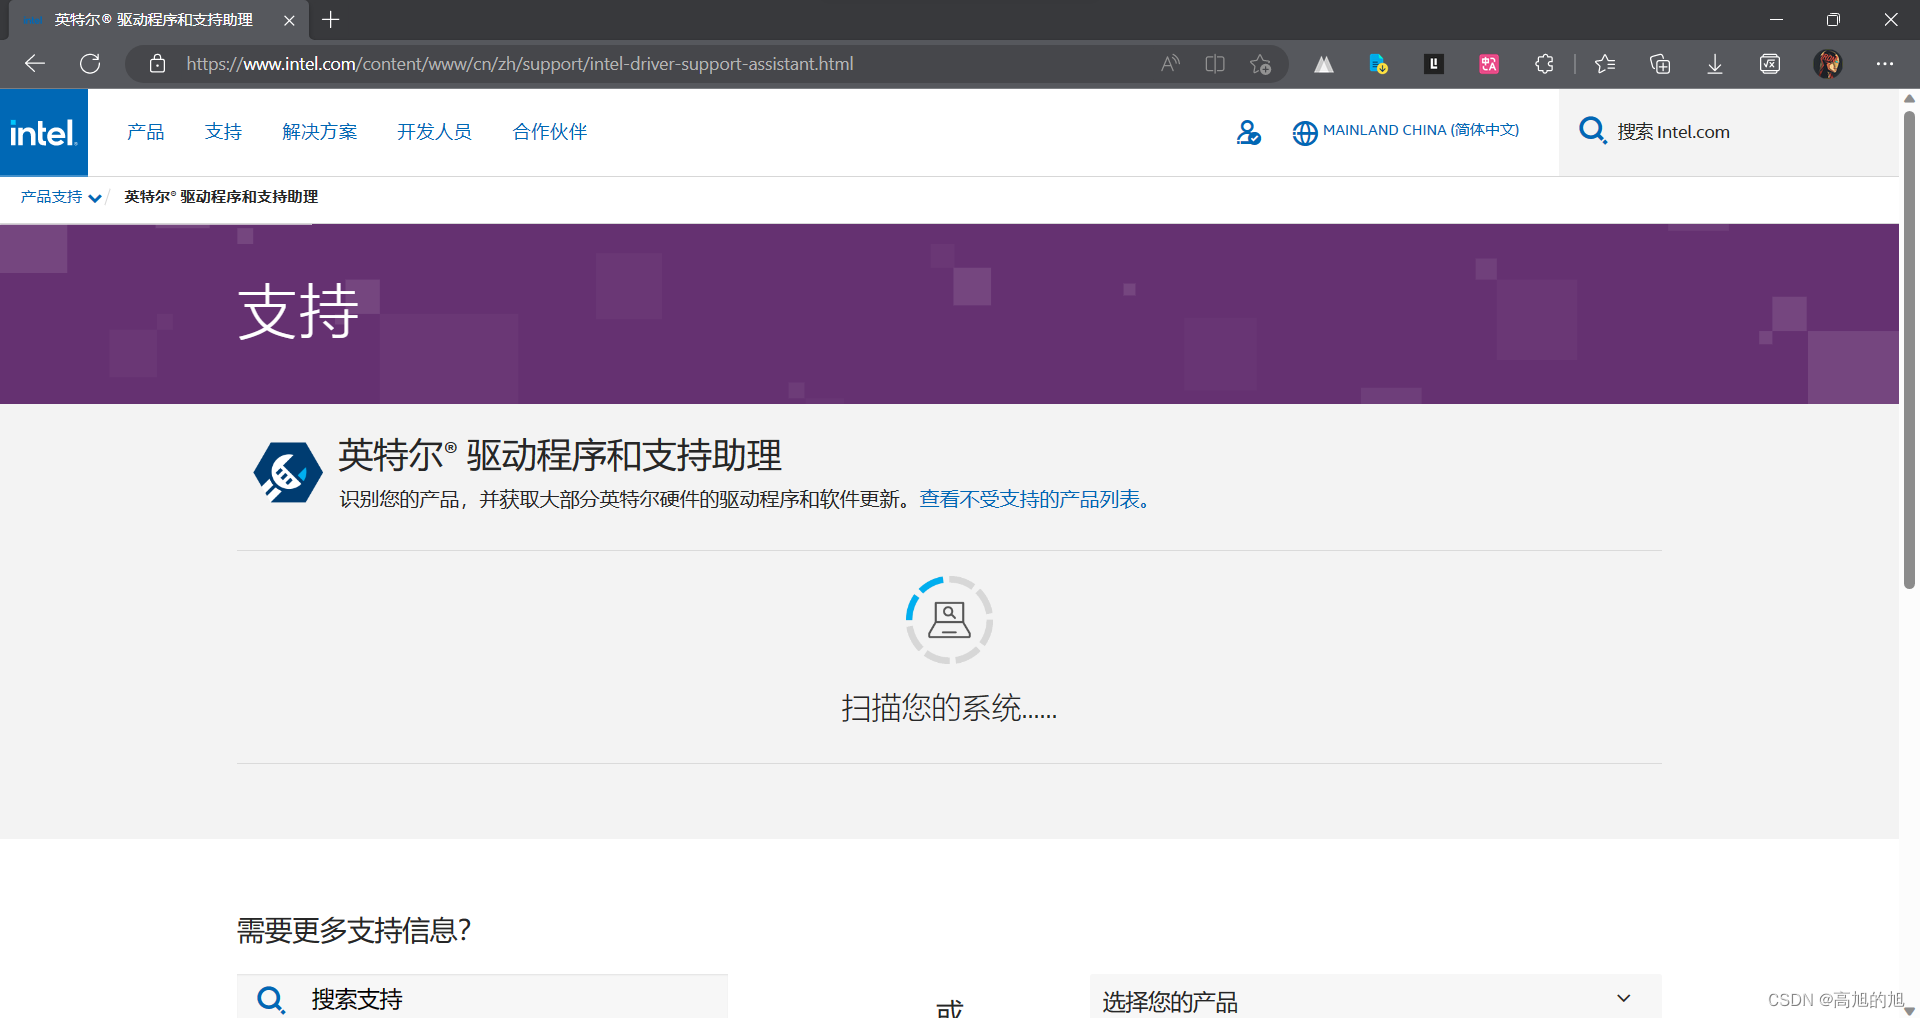Click breadcrumb 英特尔 驱动程序和支持助理
The width and height of the screenshot is (1920, 1018).
221,197
